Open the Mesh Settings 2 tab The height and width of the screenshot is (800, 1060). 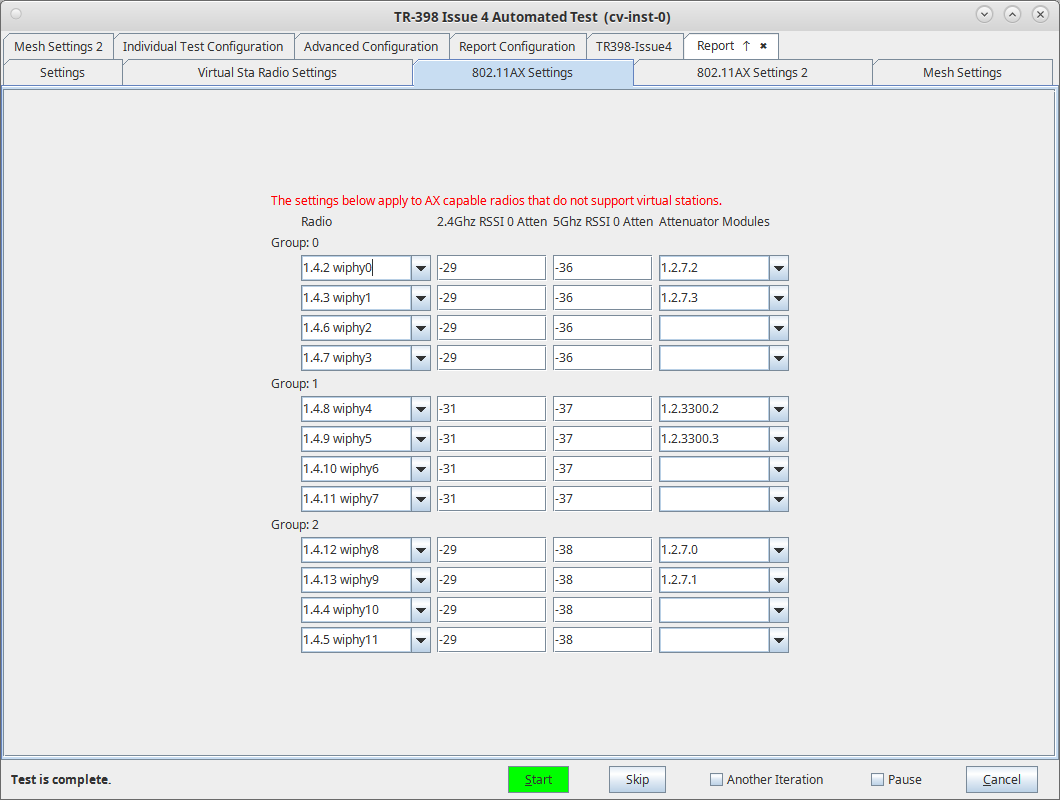coord(58,47)
